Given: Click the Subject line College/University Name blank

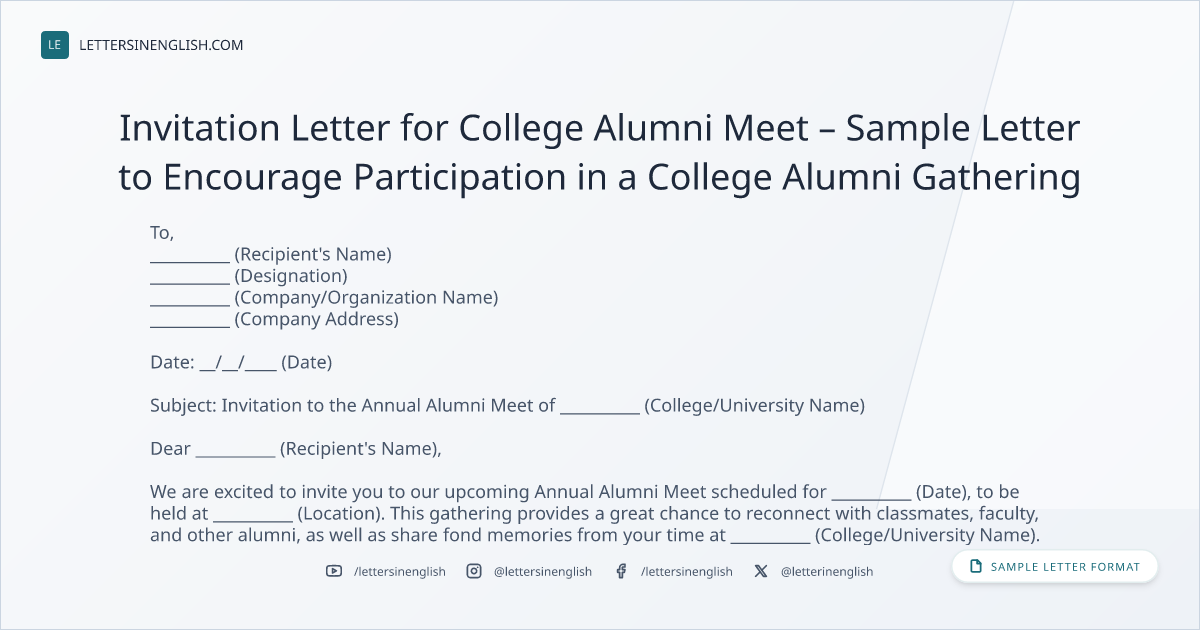Looking at the screenshot, I should tap(600, 407).
